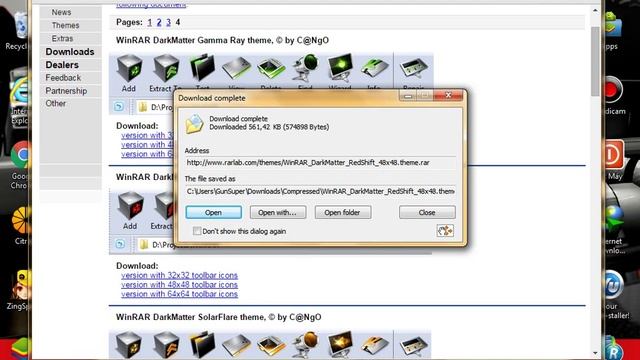The height and width of the screenshot is (360, 640).
Task: Close the Download complete dialog
Action: pos(427,212)
